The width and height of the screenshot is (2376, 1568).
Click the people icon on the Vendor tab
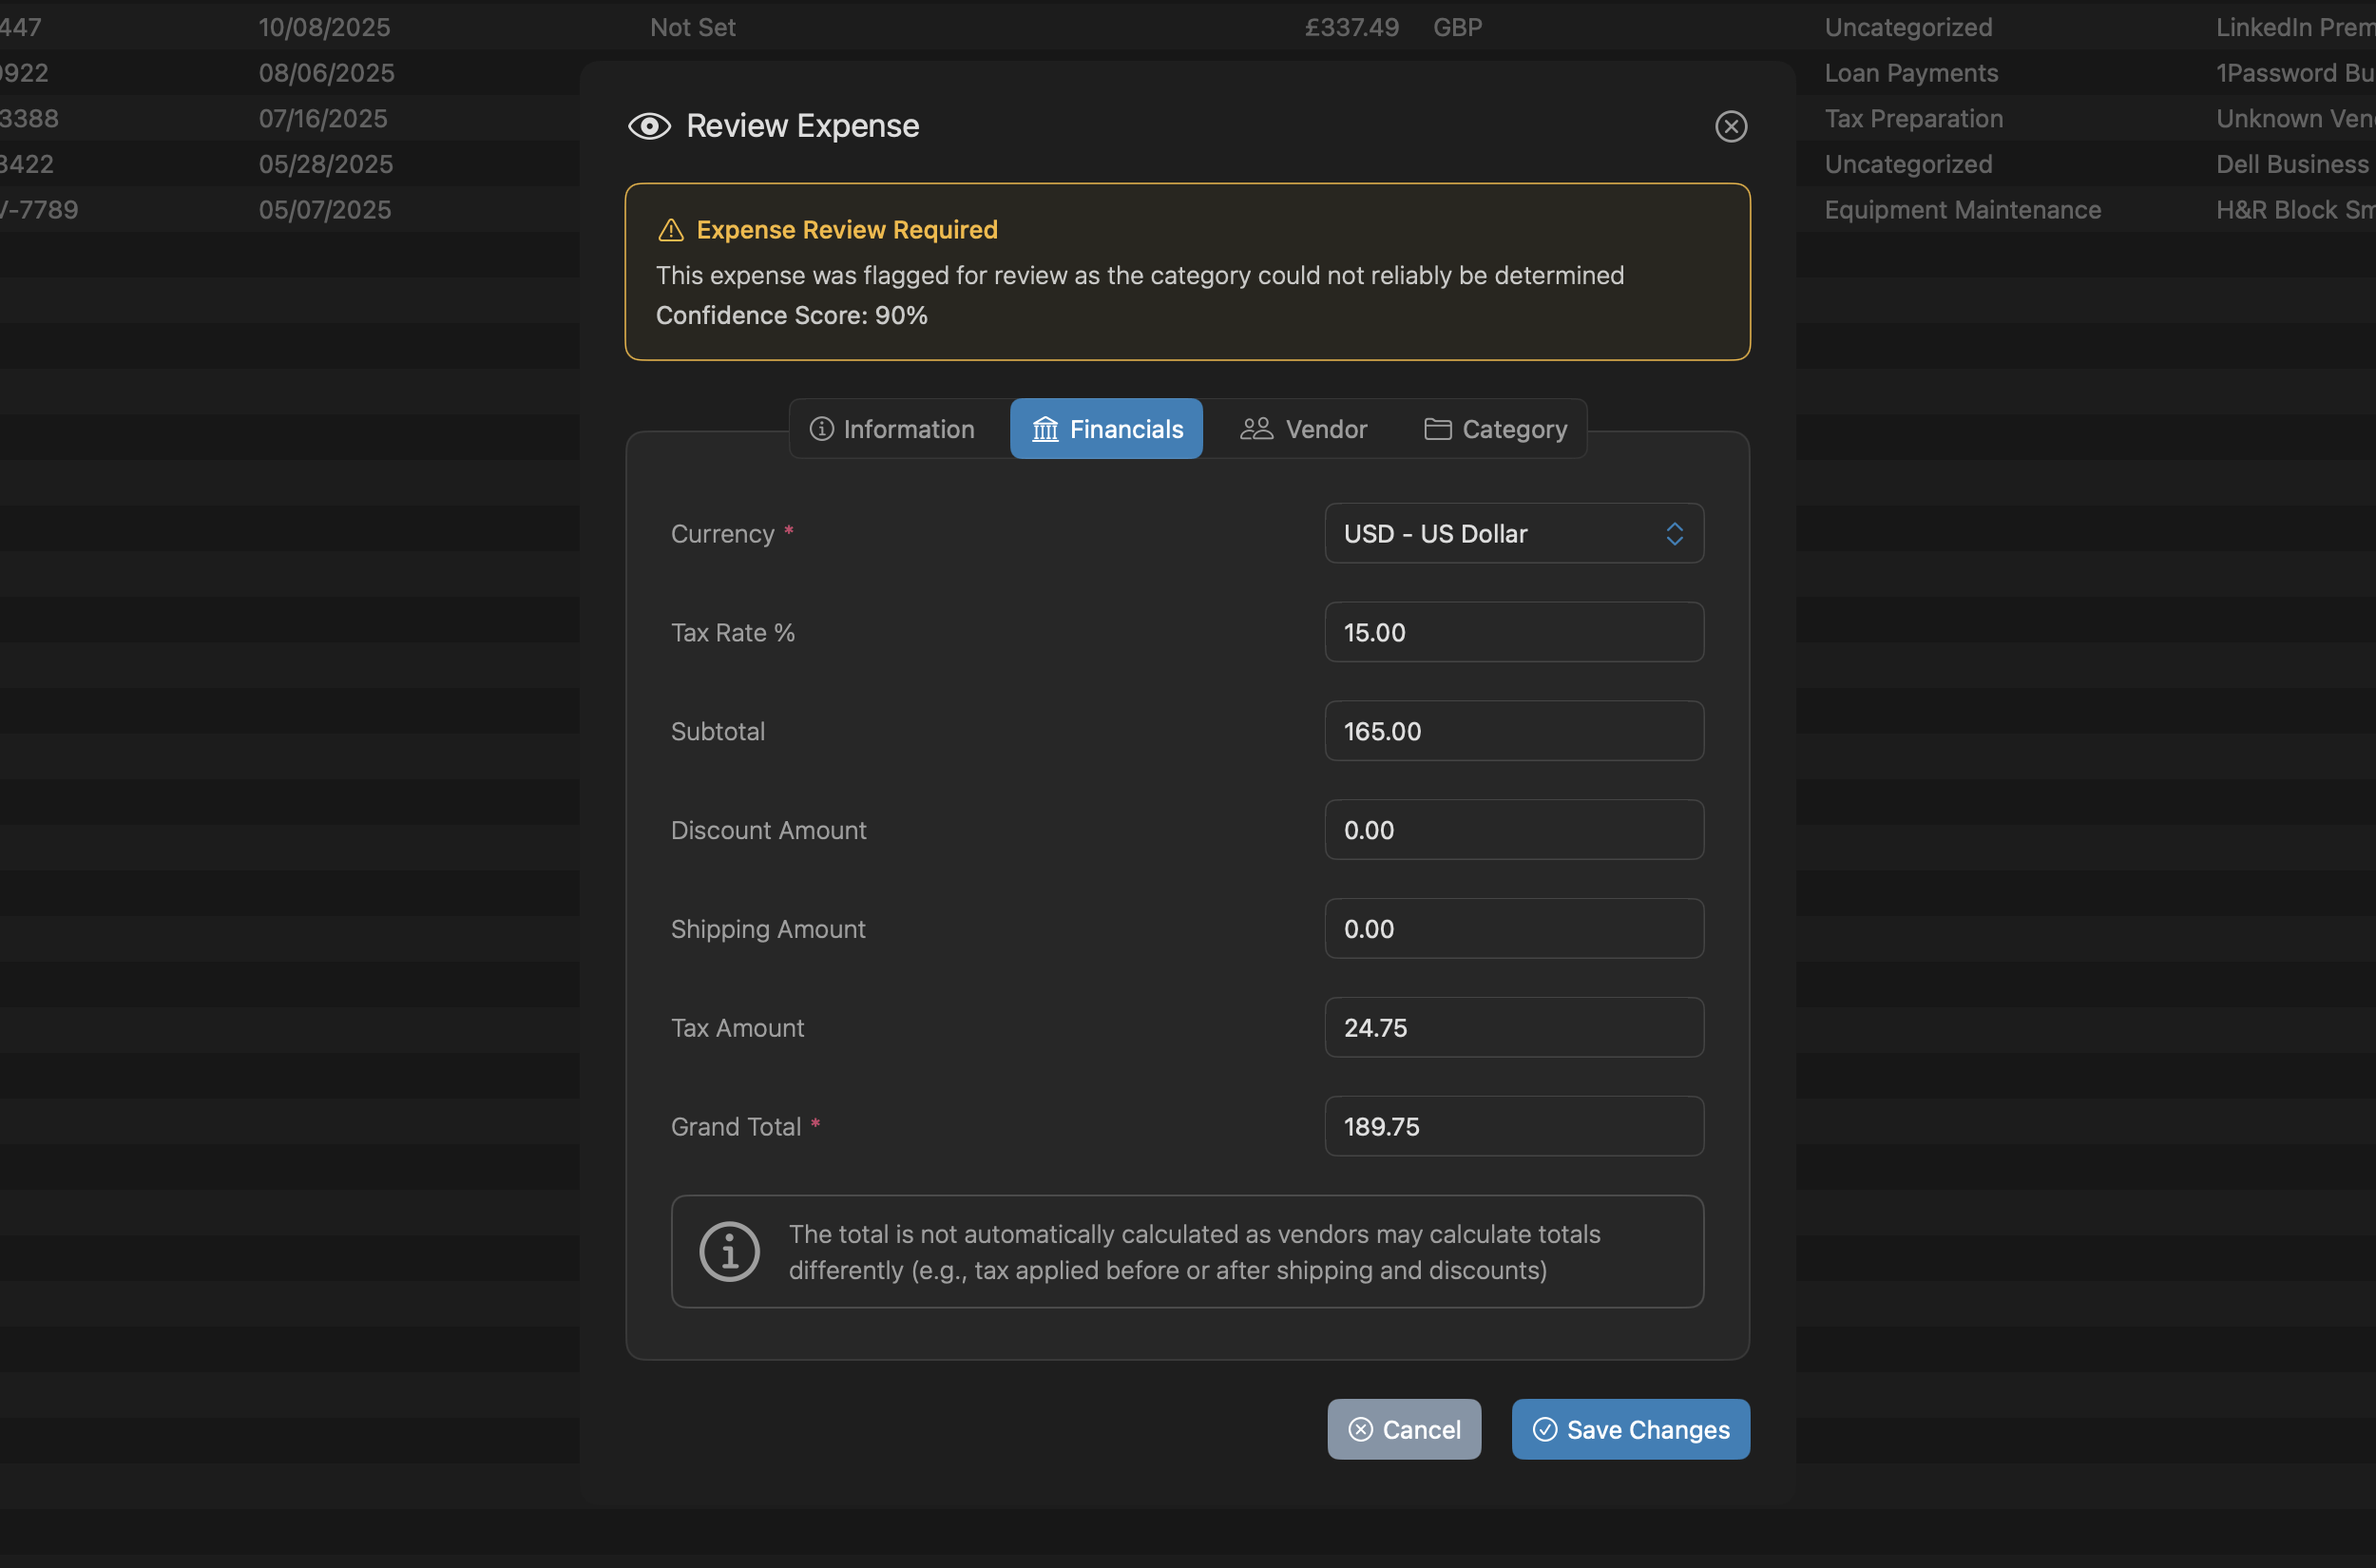pos(1255,429)
